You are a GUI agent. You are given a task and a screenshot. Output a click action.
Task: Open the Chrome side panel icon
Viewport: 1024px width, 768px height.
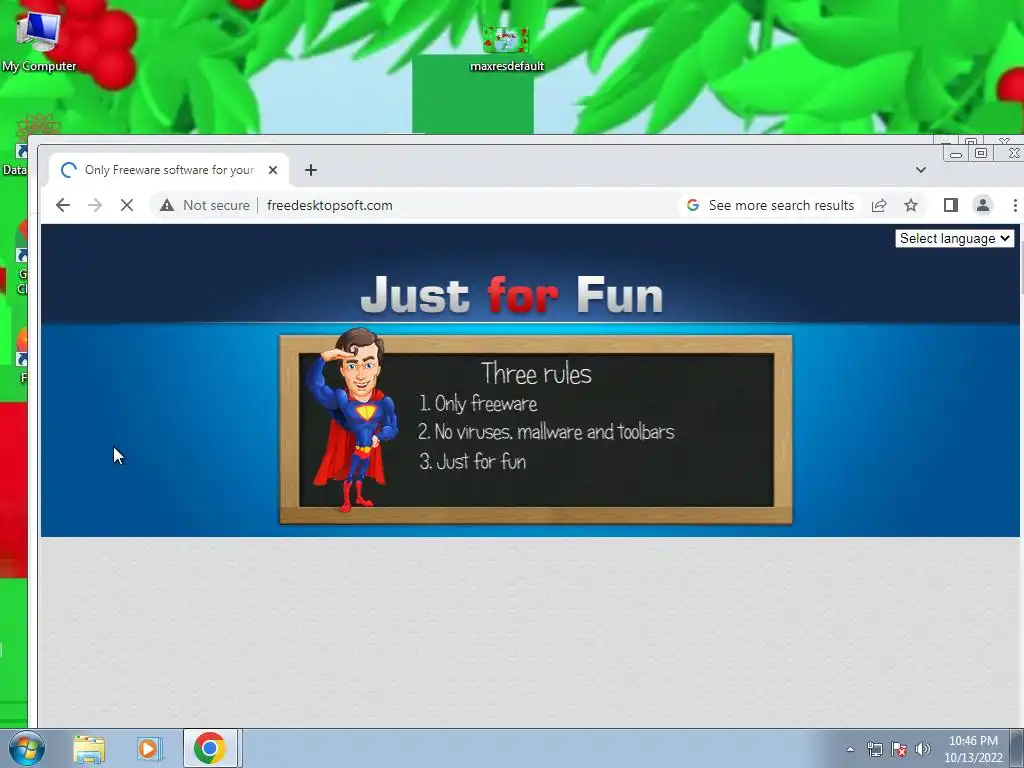951,205
